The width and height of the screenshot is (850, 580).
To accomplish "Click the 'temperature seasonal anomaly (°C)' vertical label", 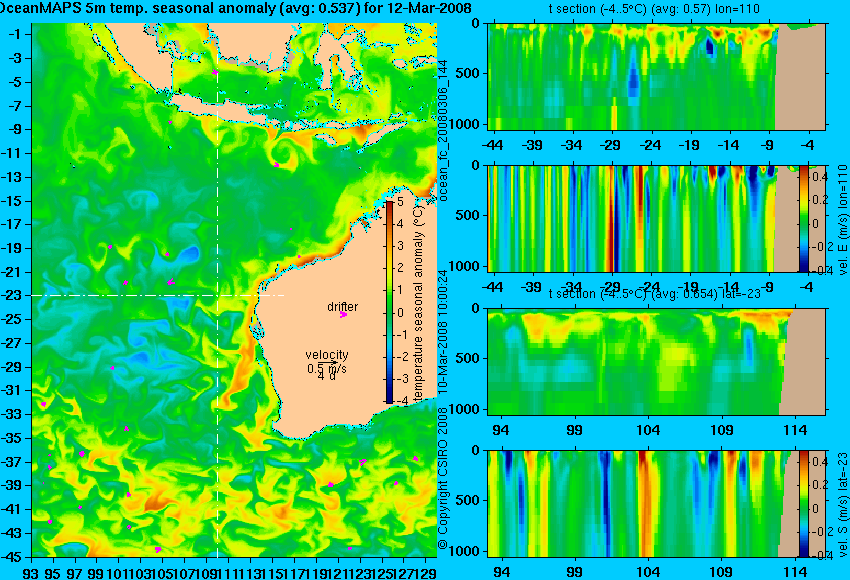I will [x=418, y=304].
